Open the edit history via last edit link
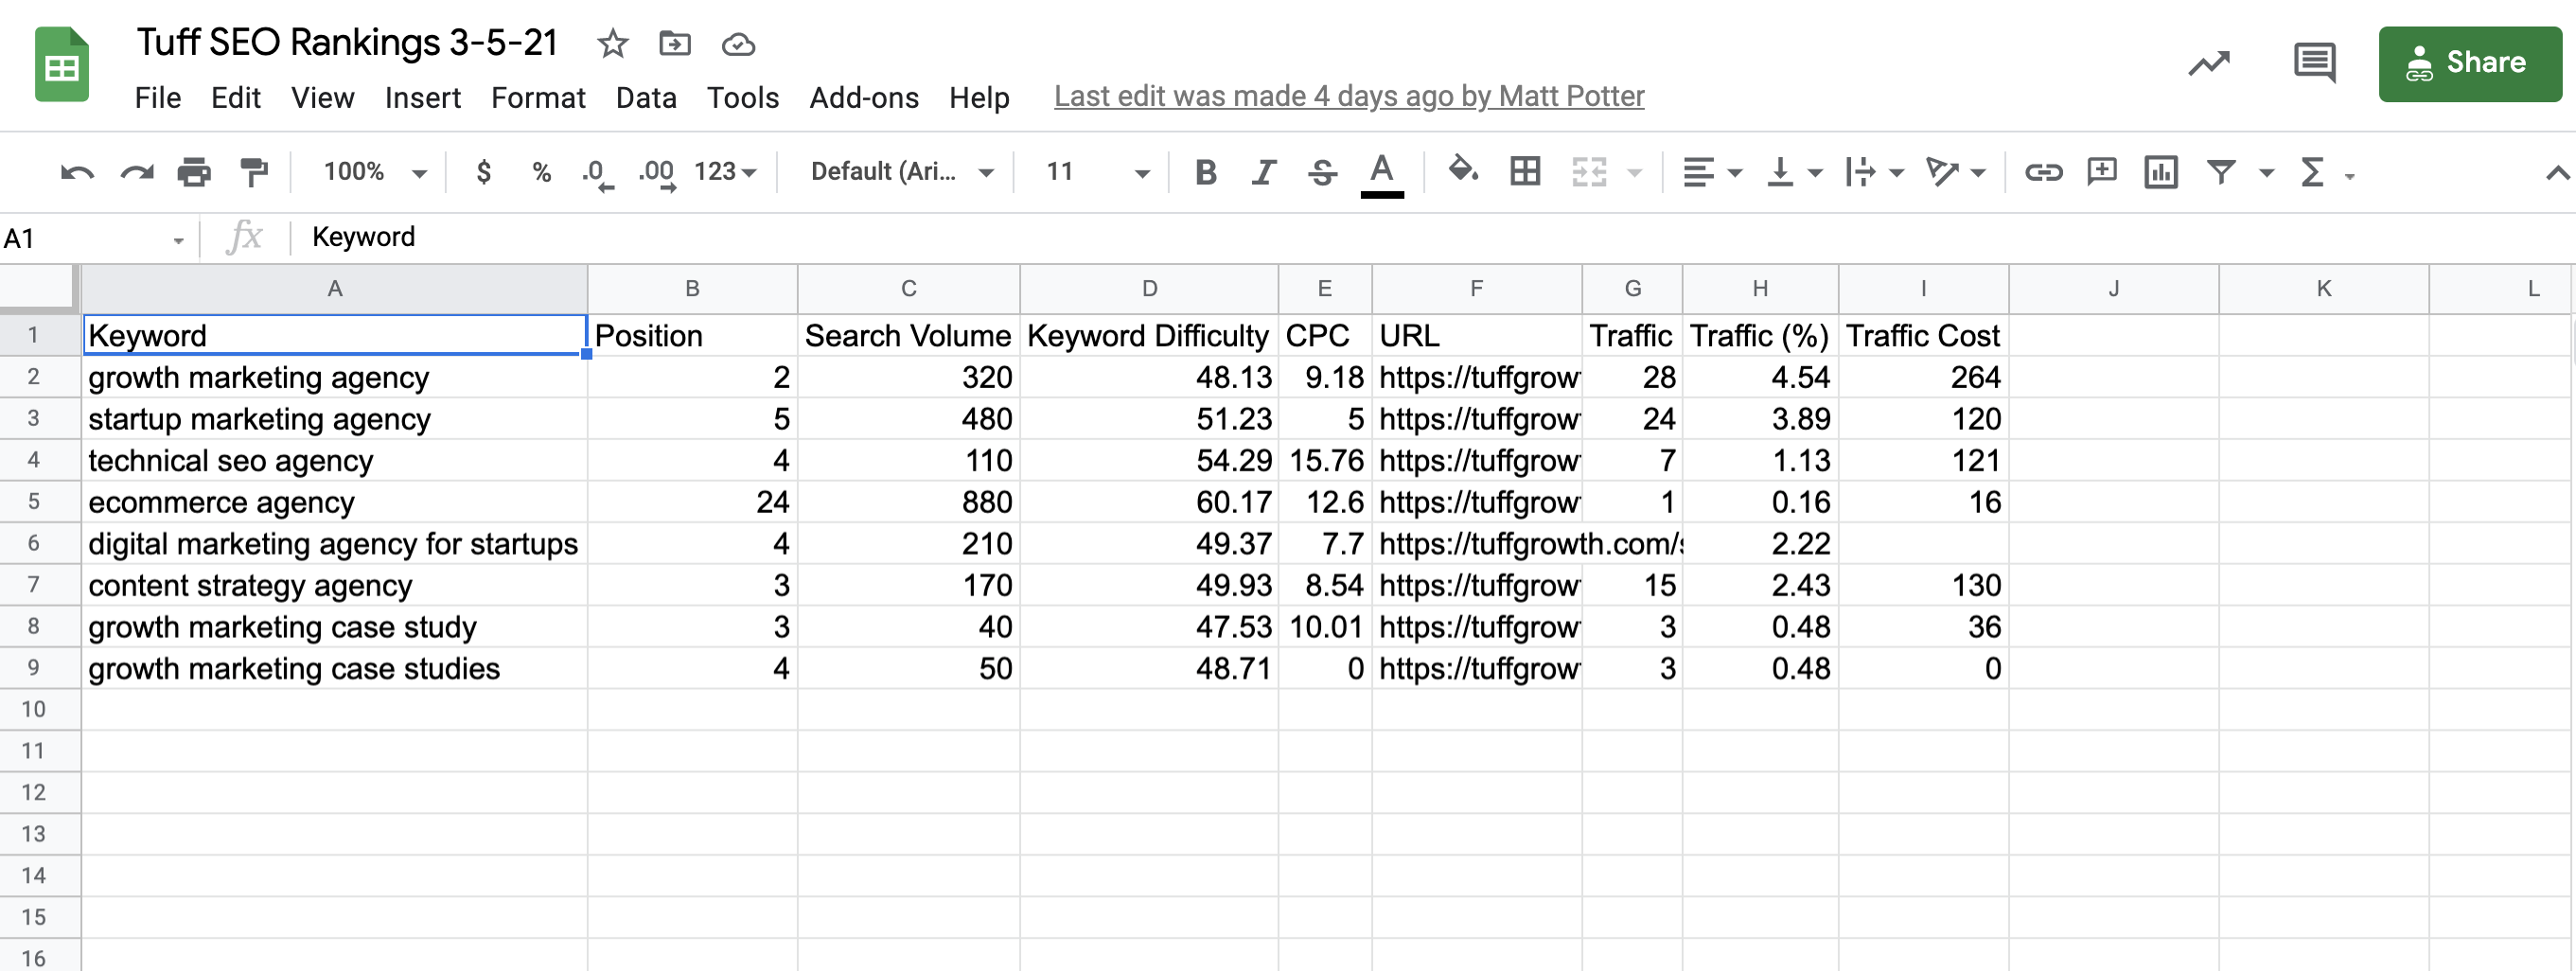Image resolution: width=2576 pixels, height=971 pixels. click(x=1349, y=96)
